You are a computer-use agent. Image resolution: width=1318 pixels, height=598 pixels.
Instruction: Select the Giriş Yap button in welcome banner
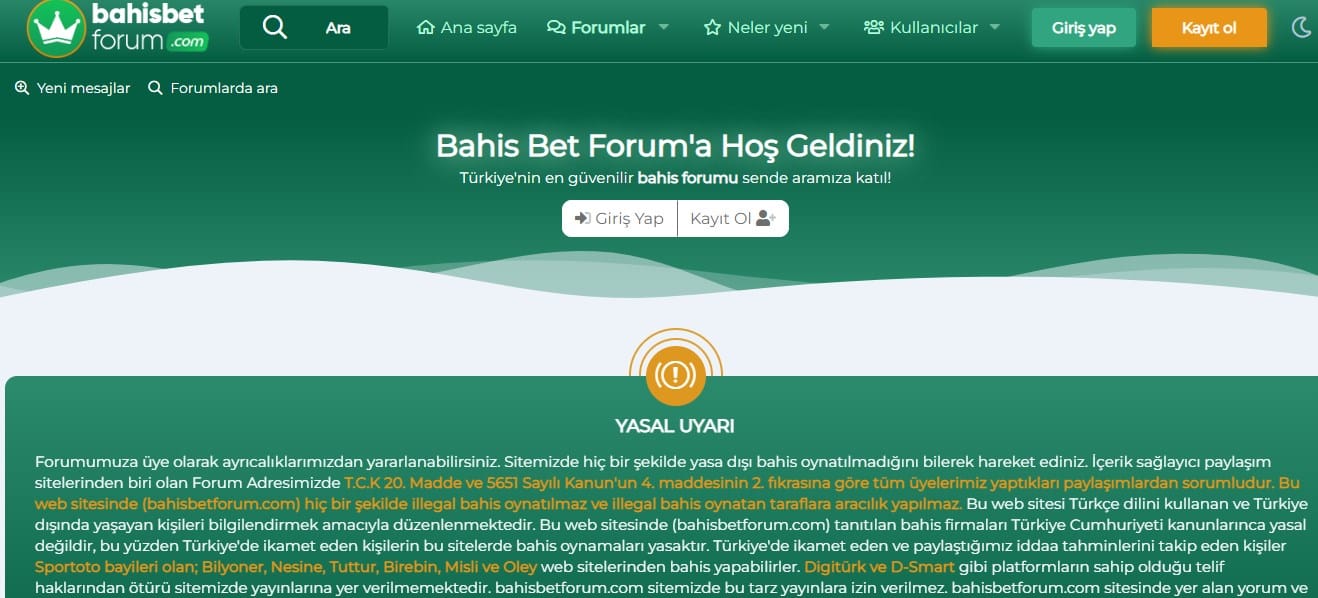coord(619,218)
